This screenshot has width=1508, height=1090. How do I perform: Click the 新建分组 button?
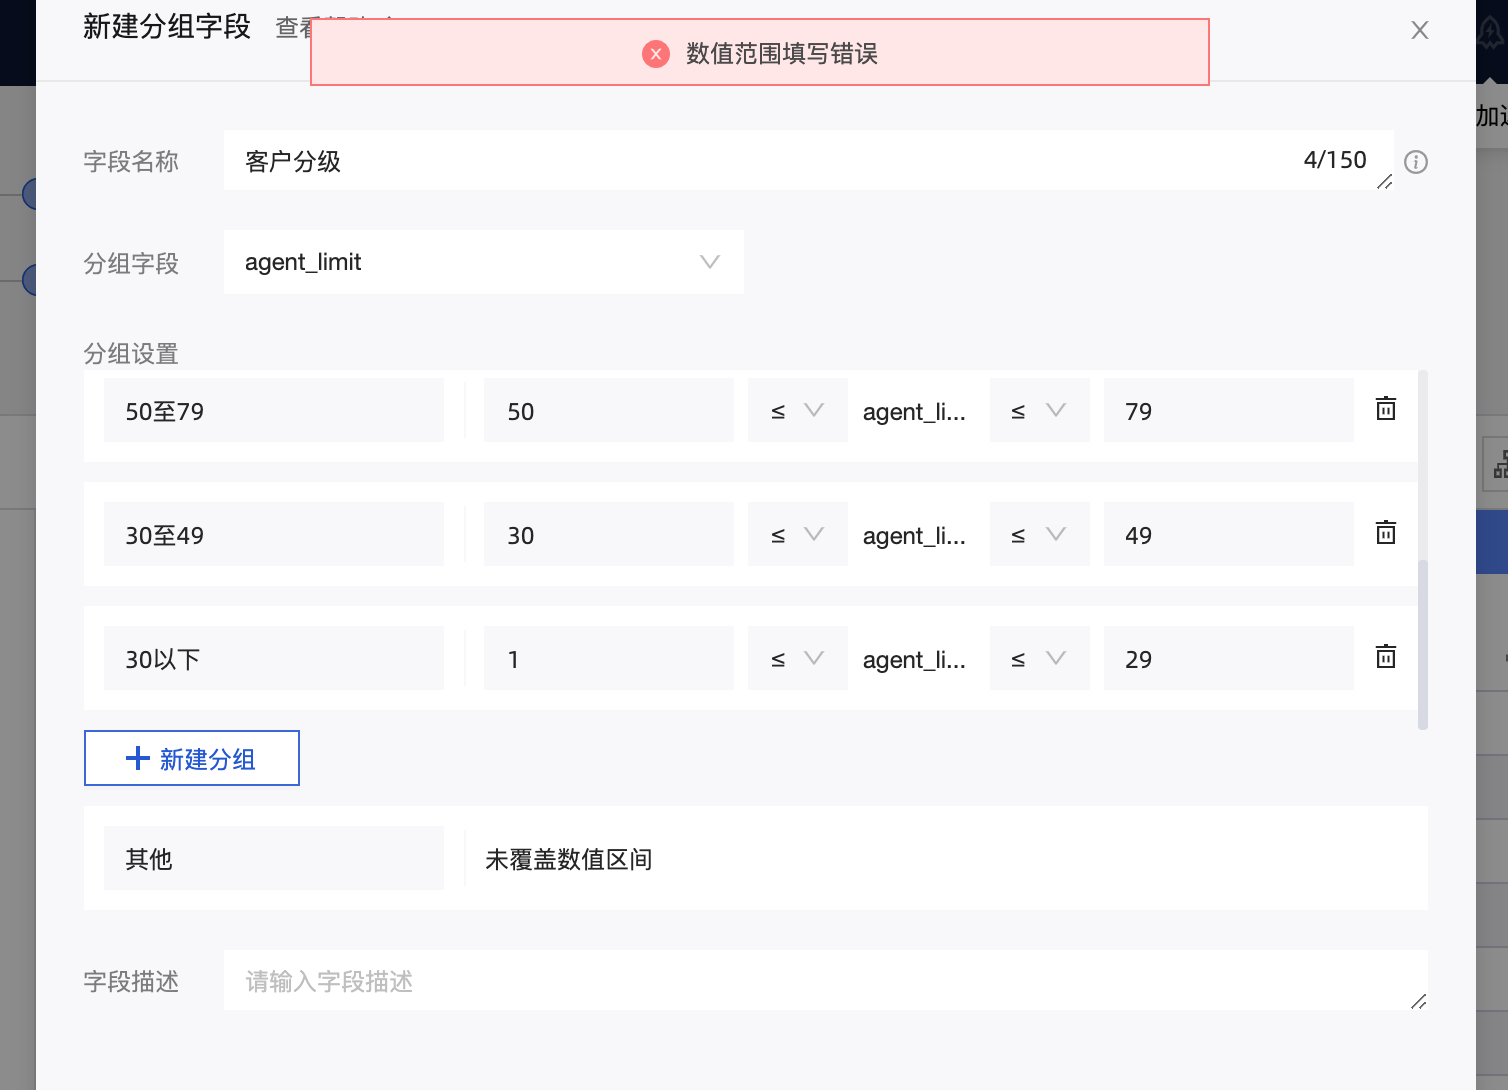click(x=192, y=758)
